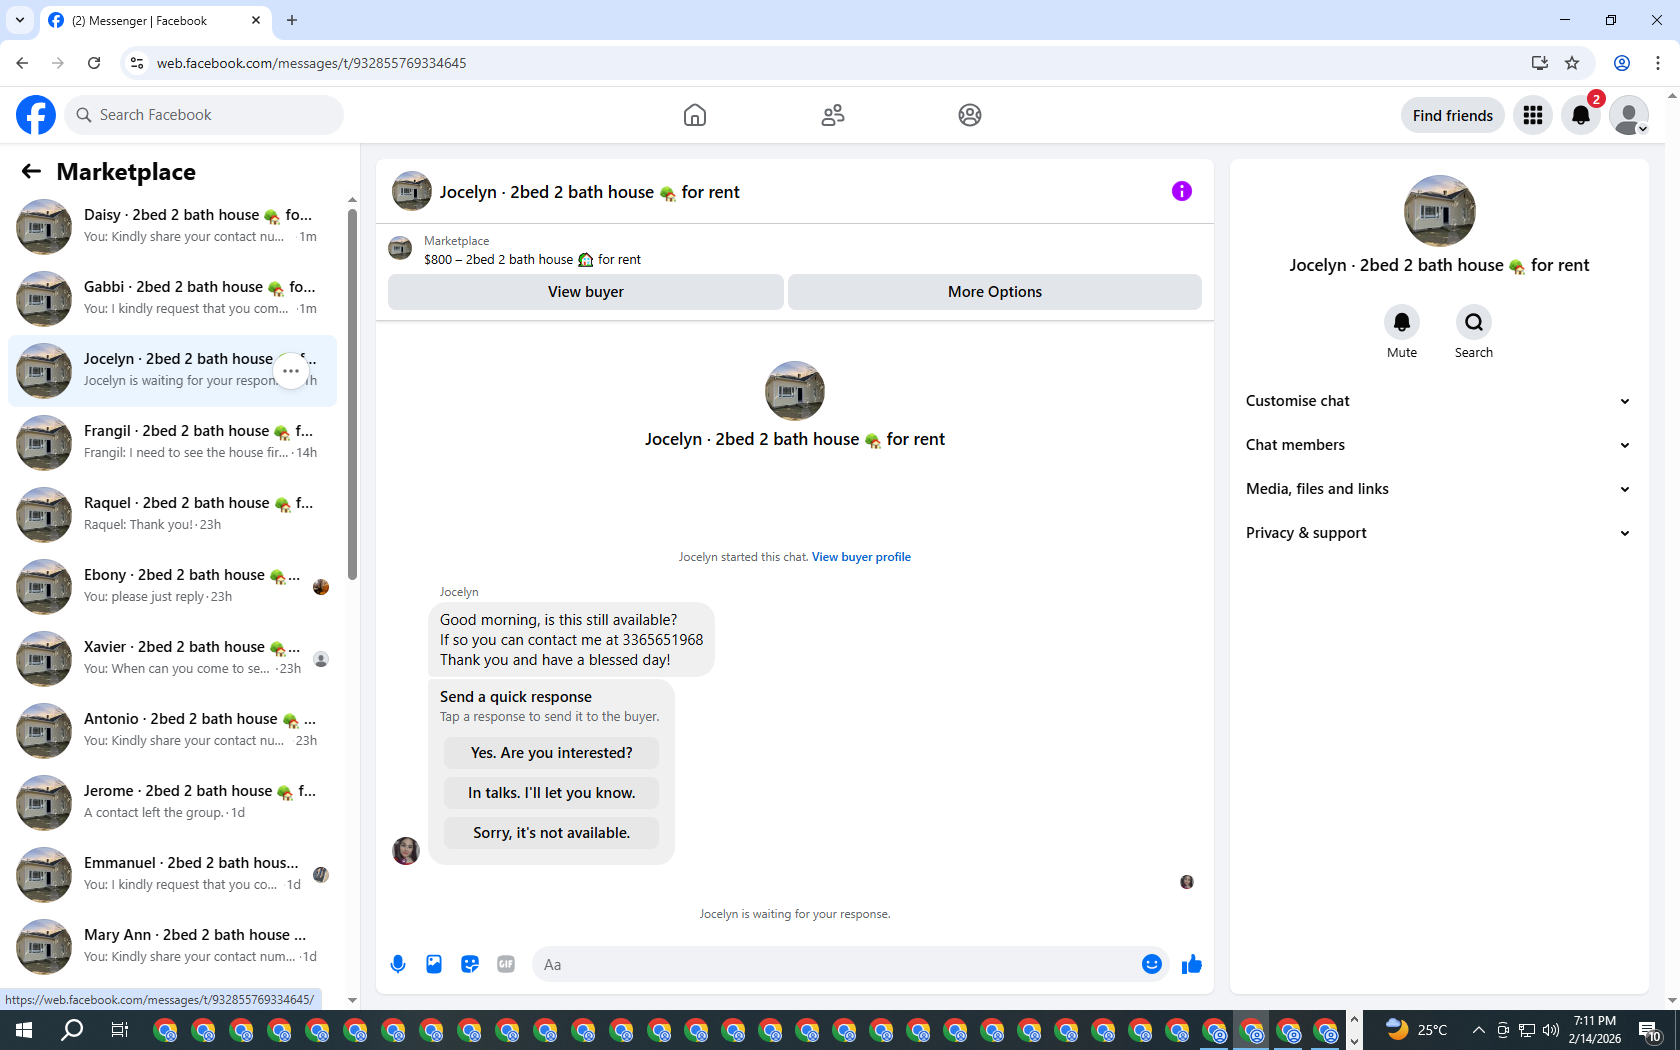
Task: Open the Chrome three-dot menu
Action: coord(1658,63)
